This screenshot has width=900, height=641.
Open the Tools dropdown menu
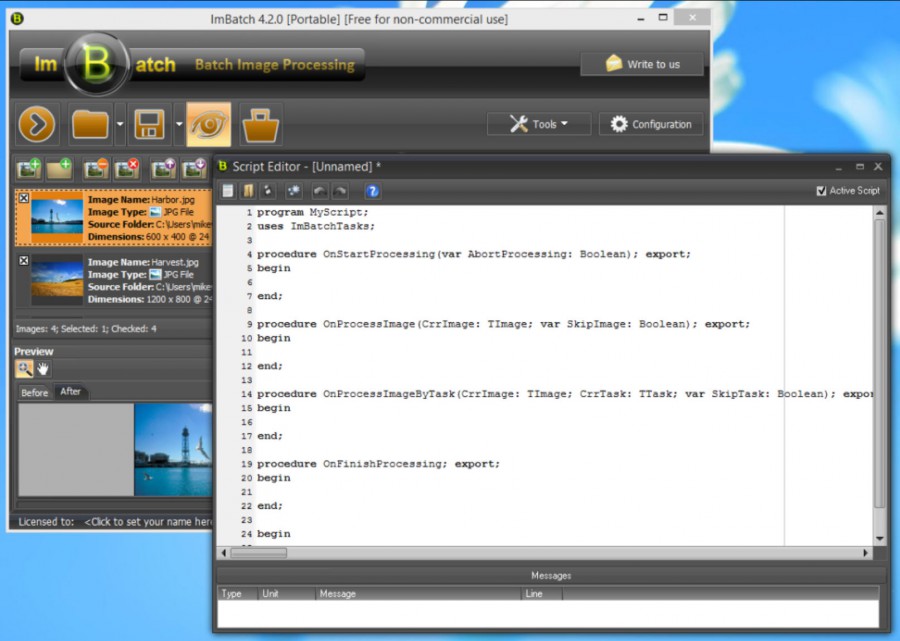tap(539, 124)
